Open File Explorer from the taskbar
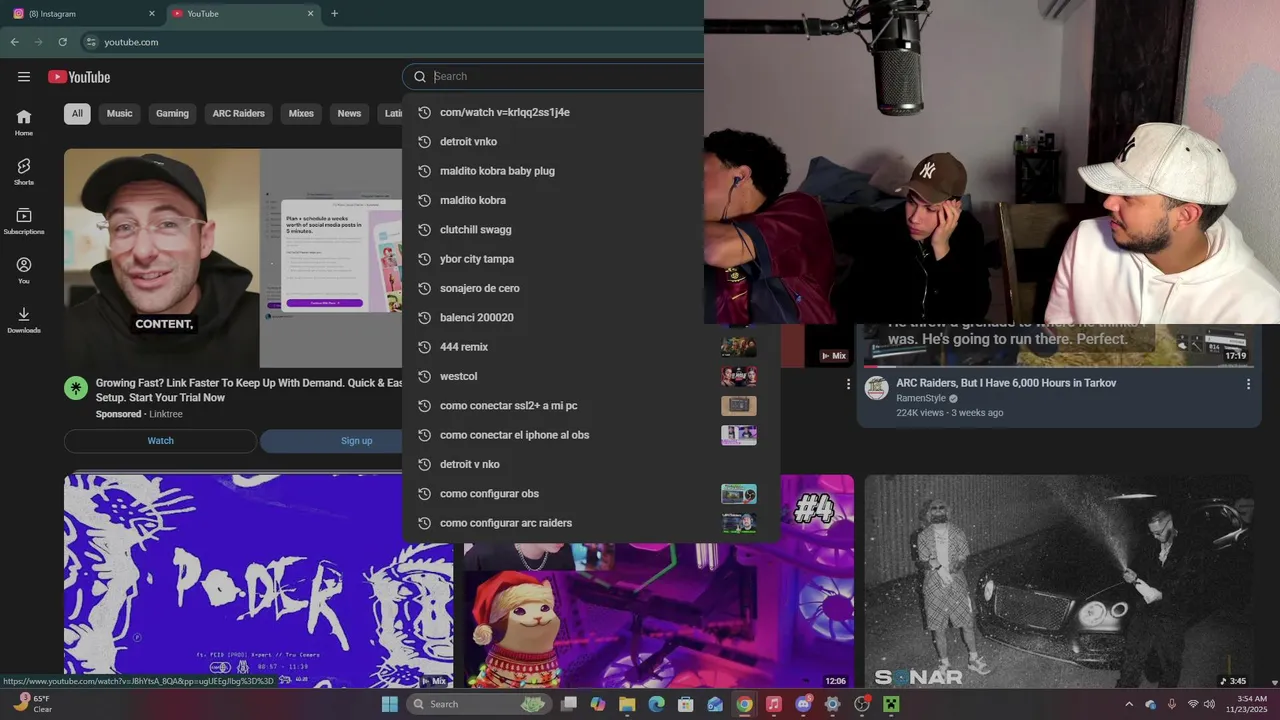The image size is (1280, 720). tap(627, 704)
